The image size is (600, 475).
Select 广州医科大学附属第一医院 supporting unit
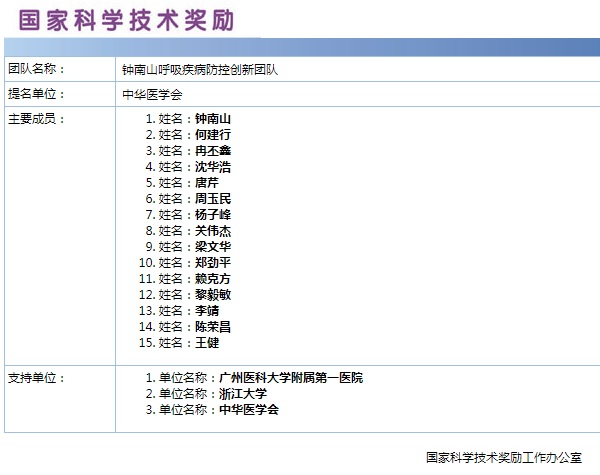tap(291, 378)
